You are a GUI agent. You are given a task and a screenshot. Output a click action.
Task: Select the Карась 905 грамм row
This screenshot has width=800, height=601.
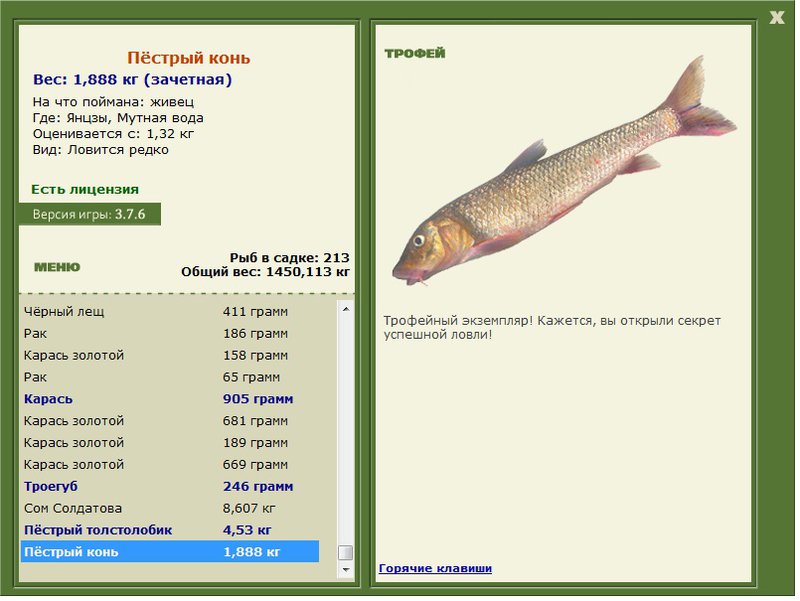coord(170,399)
